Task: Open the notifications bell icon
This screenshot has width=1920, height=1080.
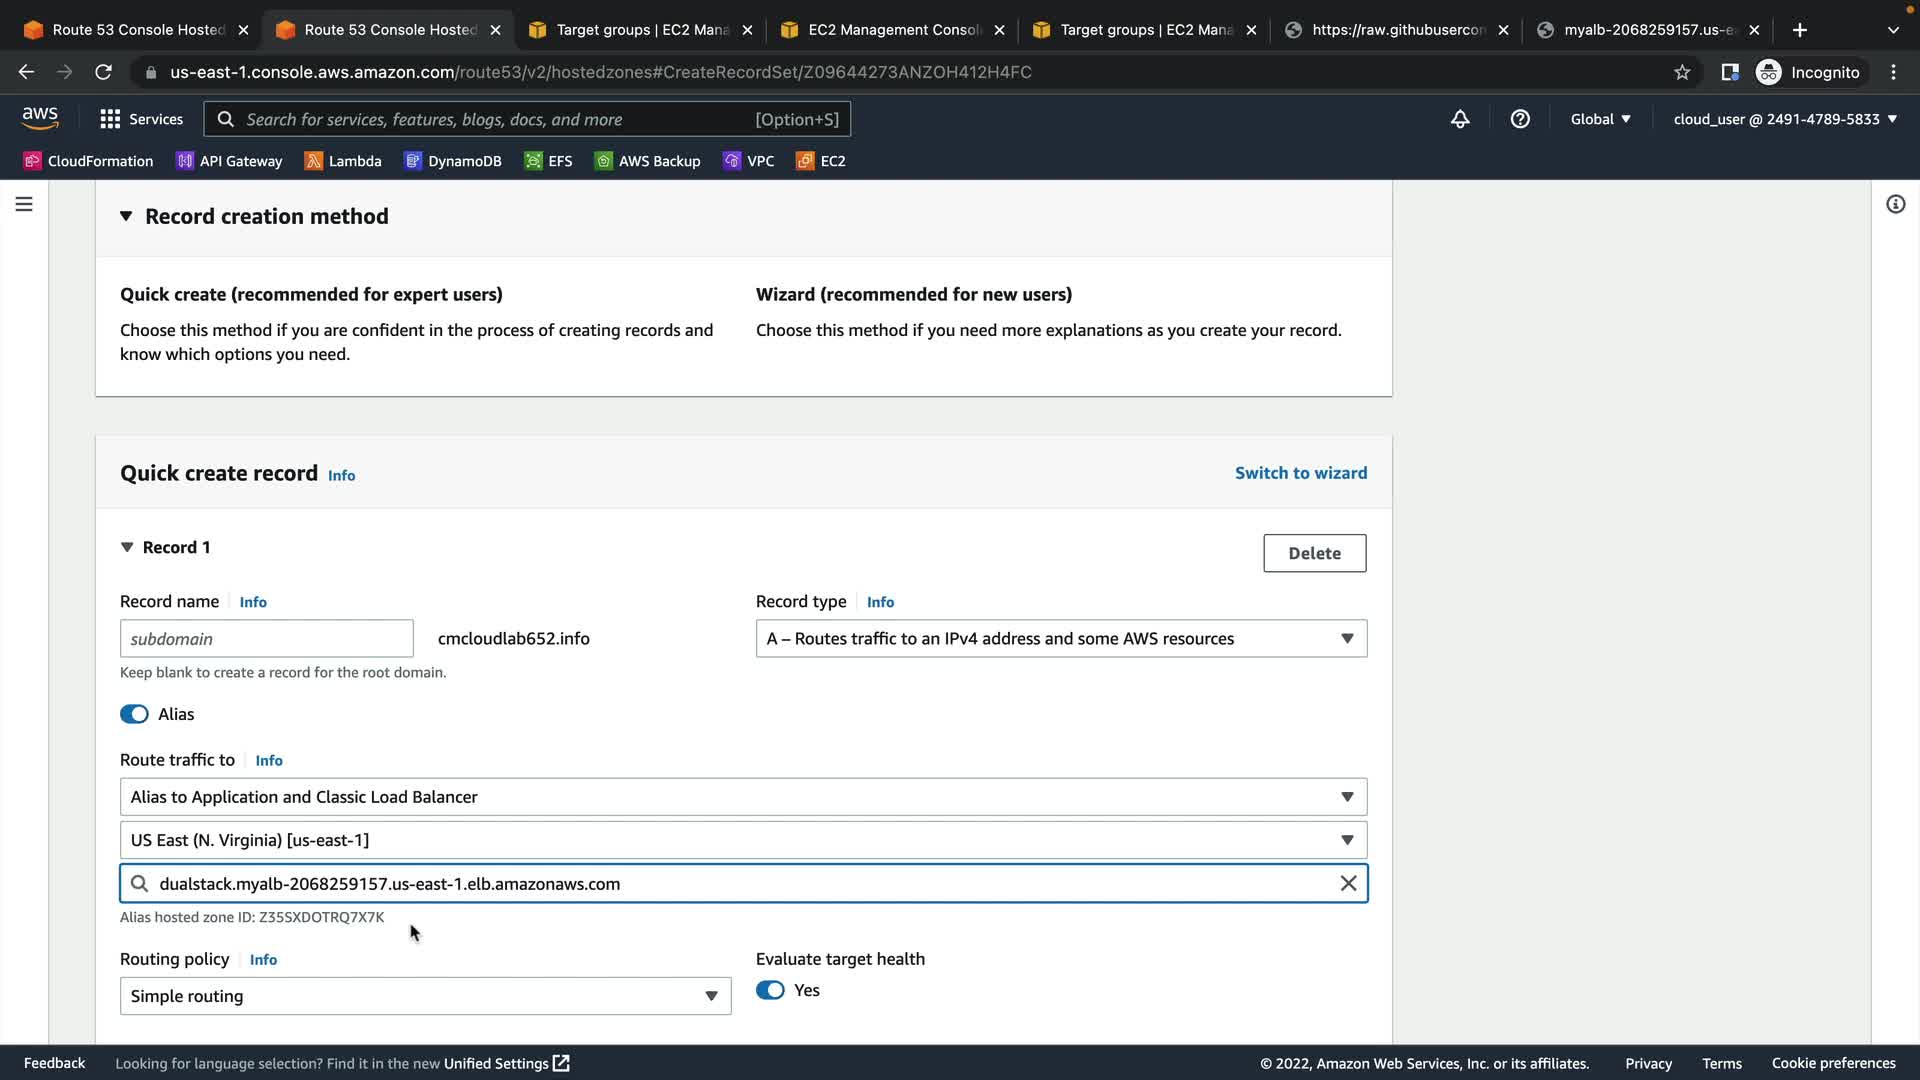Action: click(x=1460, y=119)
